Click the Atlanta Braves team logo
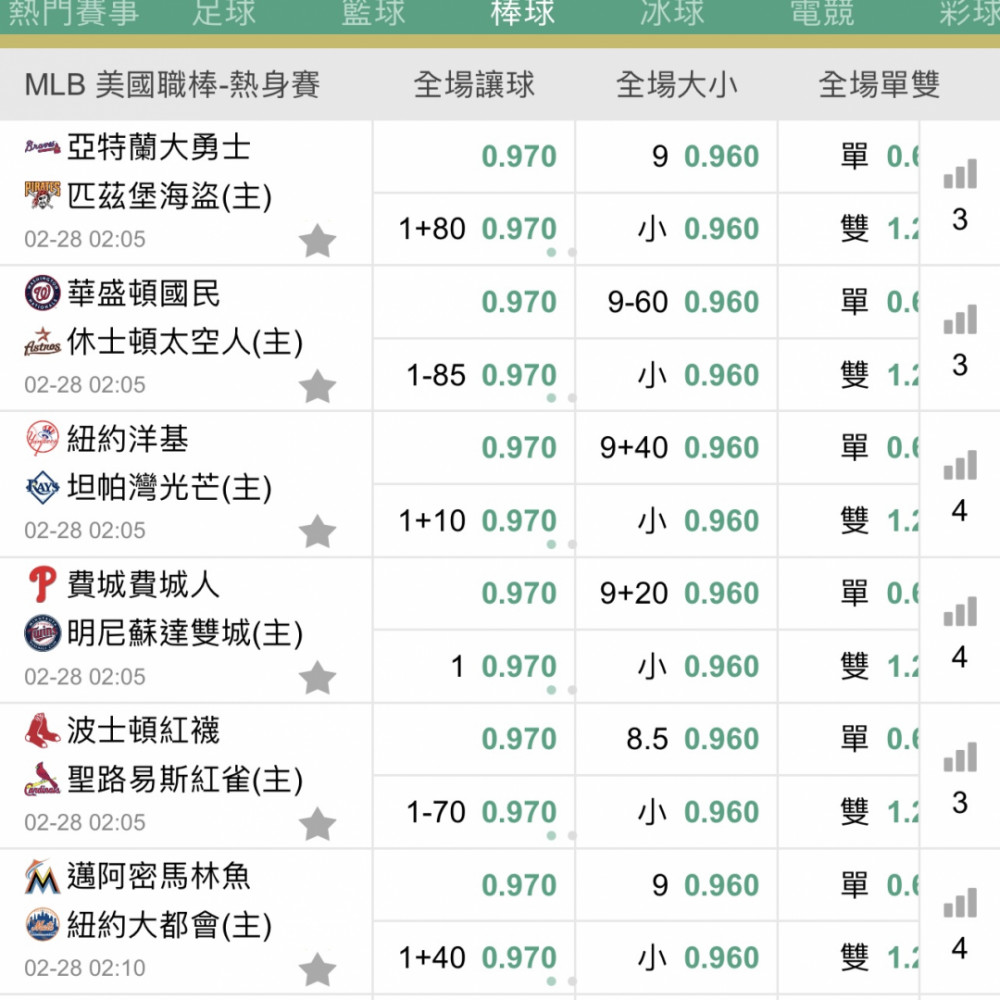Viewport: 1000px width, 1000px height. (43, 147)
